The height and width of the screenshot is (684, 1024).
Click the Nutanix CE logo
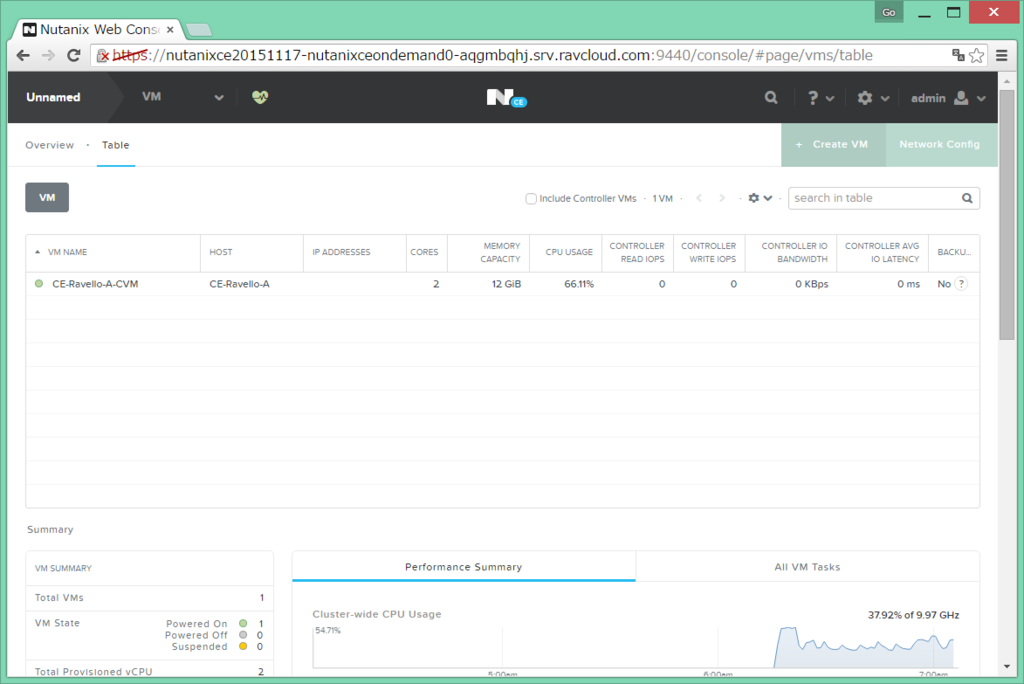tap(506, 98)
